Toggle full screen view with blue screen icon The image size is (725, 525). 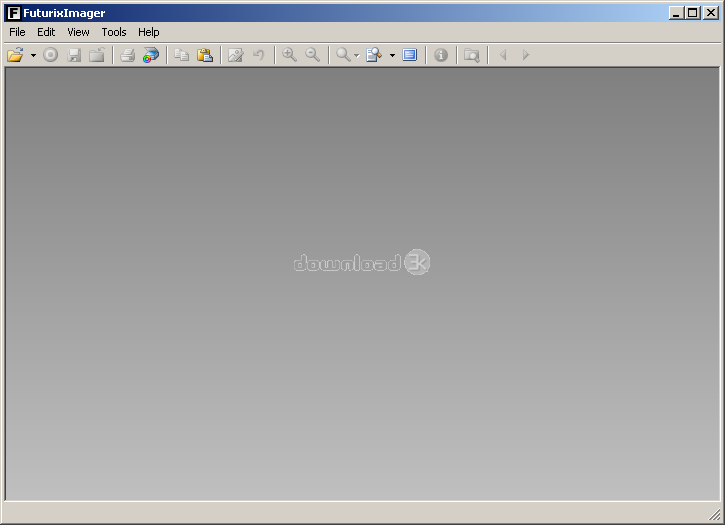410,55
